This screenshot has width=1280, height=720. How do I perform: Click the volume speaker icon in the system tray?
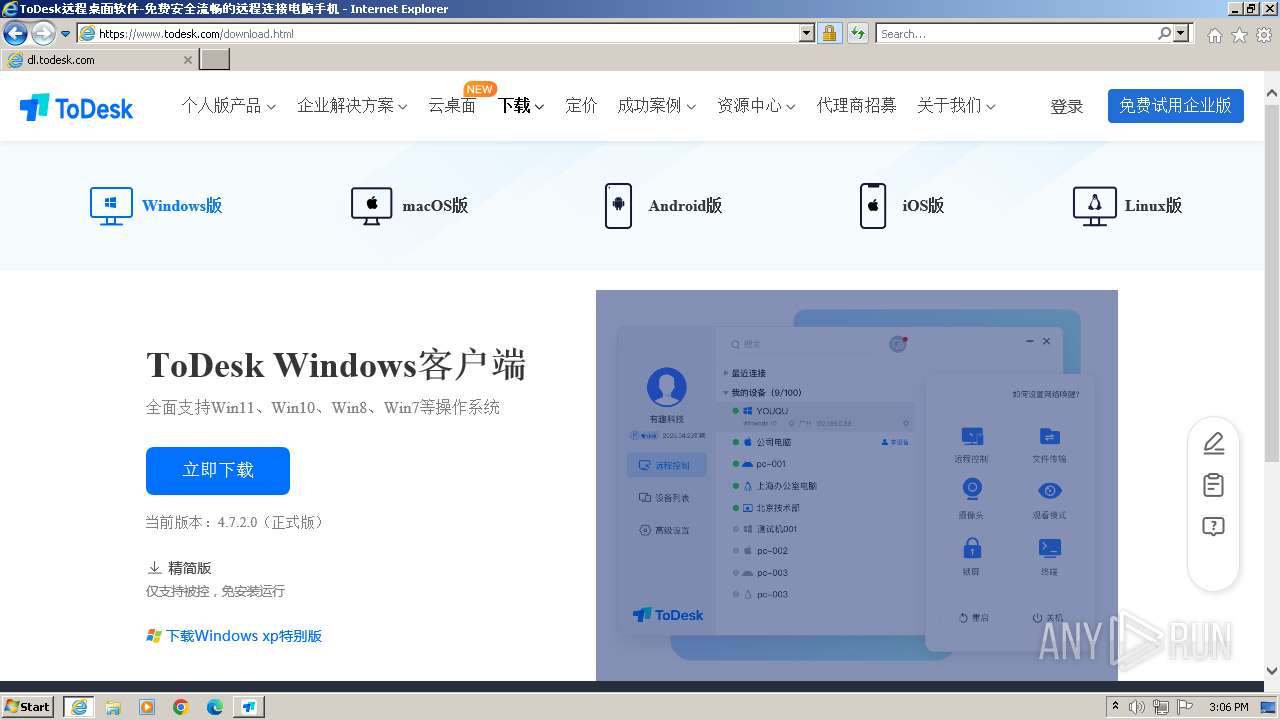click(x=1137, y=707)
